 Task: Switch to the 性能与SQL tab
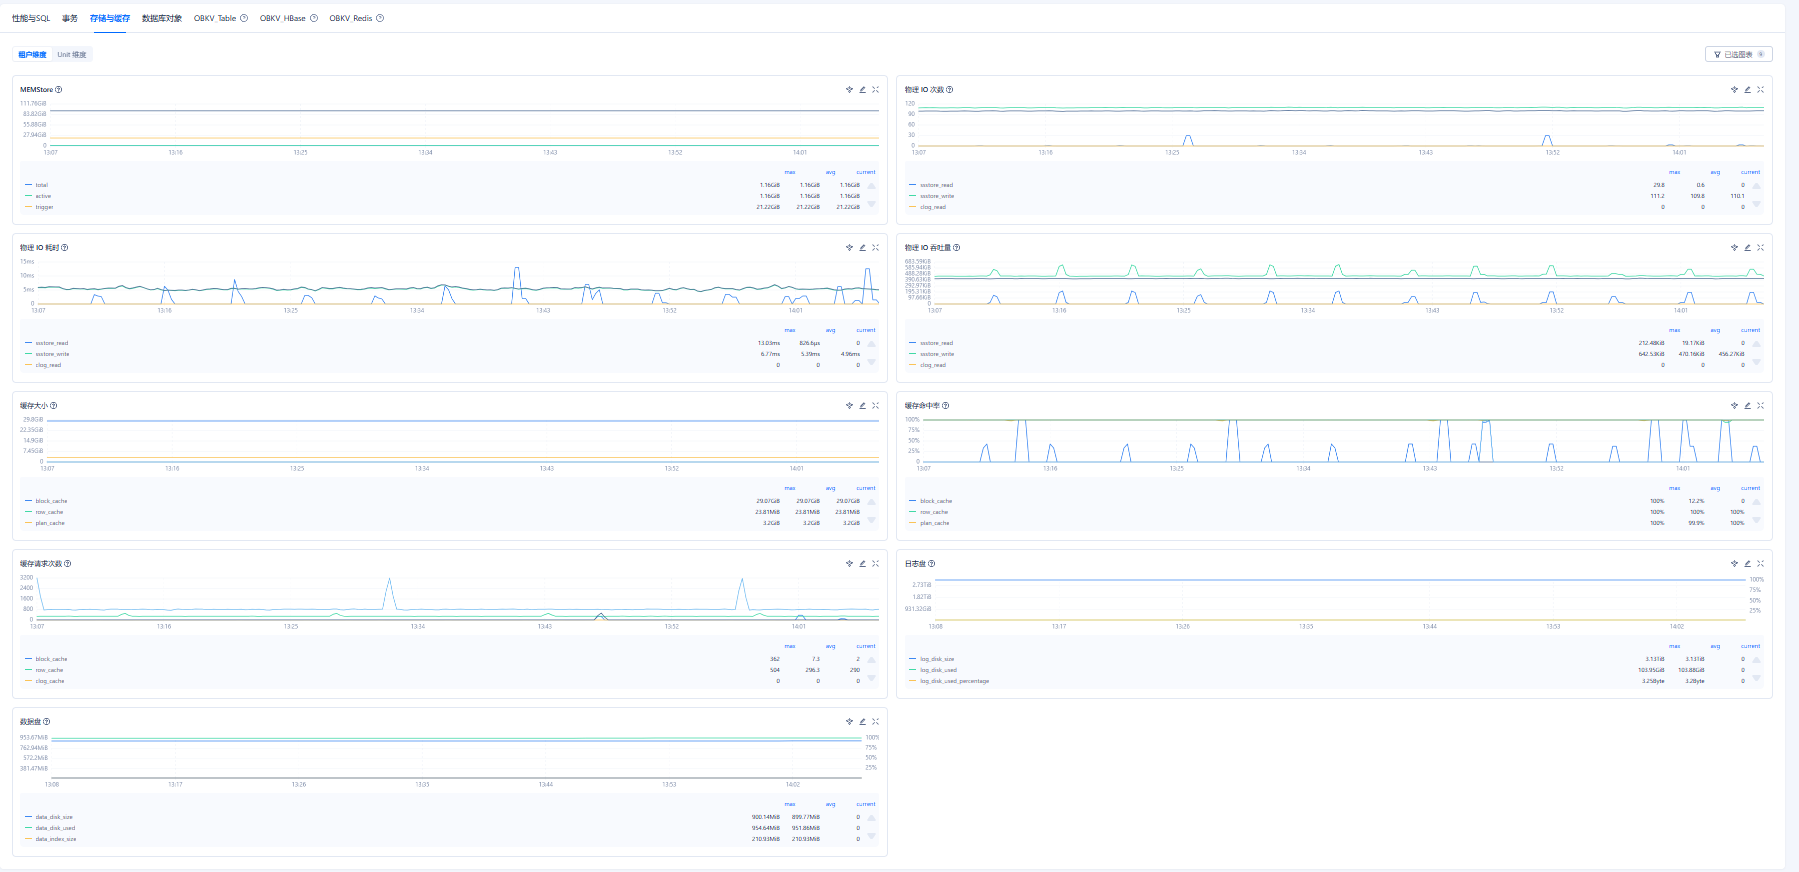click(x=31, y=18)
